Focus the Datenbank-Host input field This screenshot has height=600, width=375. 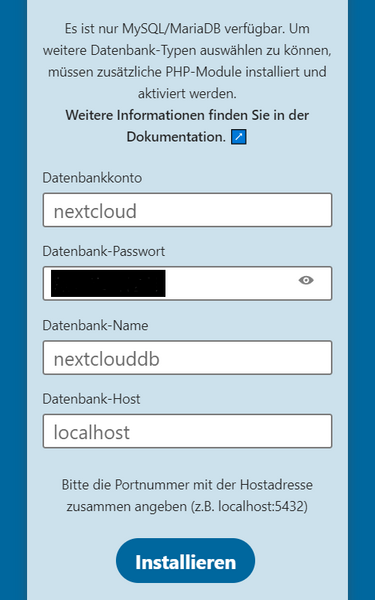tap(187, 431)
